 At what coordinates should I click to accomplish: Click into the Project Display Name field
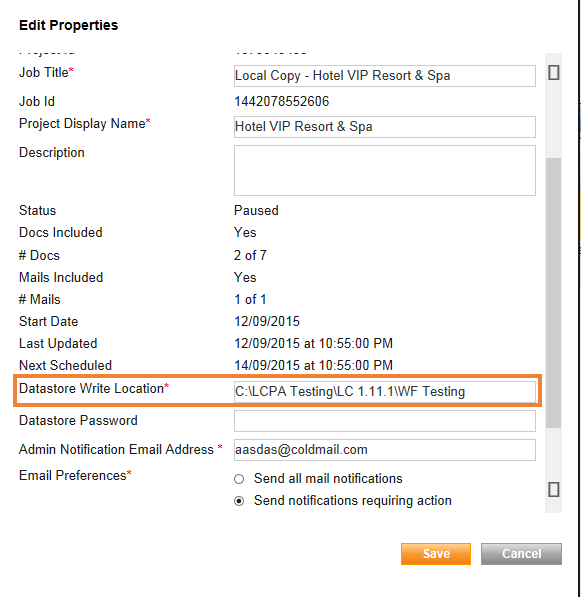click(385, 127)
